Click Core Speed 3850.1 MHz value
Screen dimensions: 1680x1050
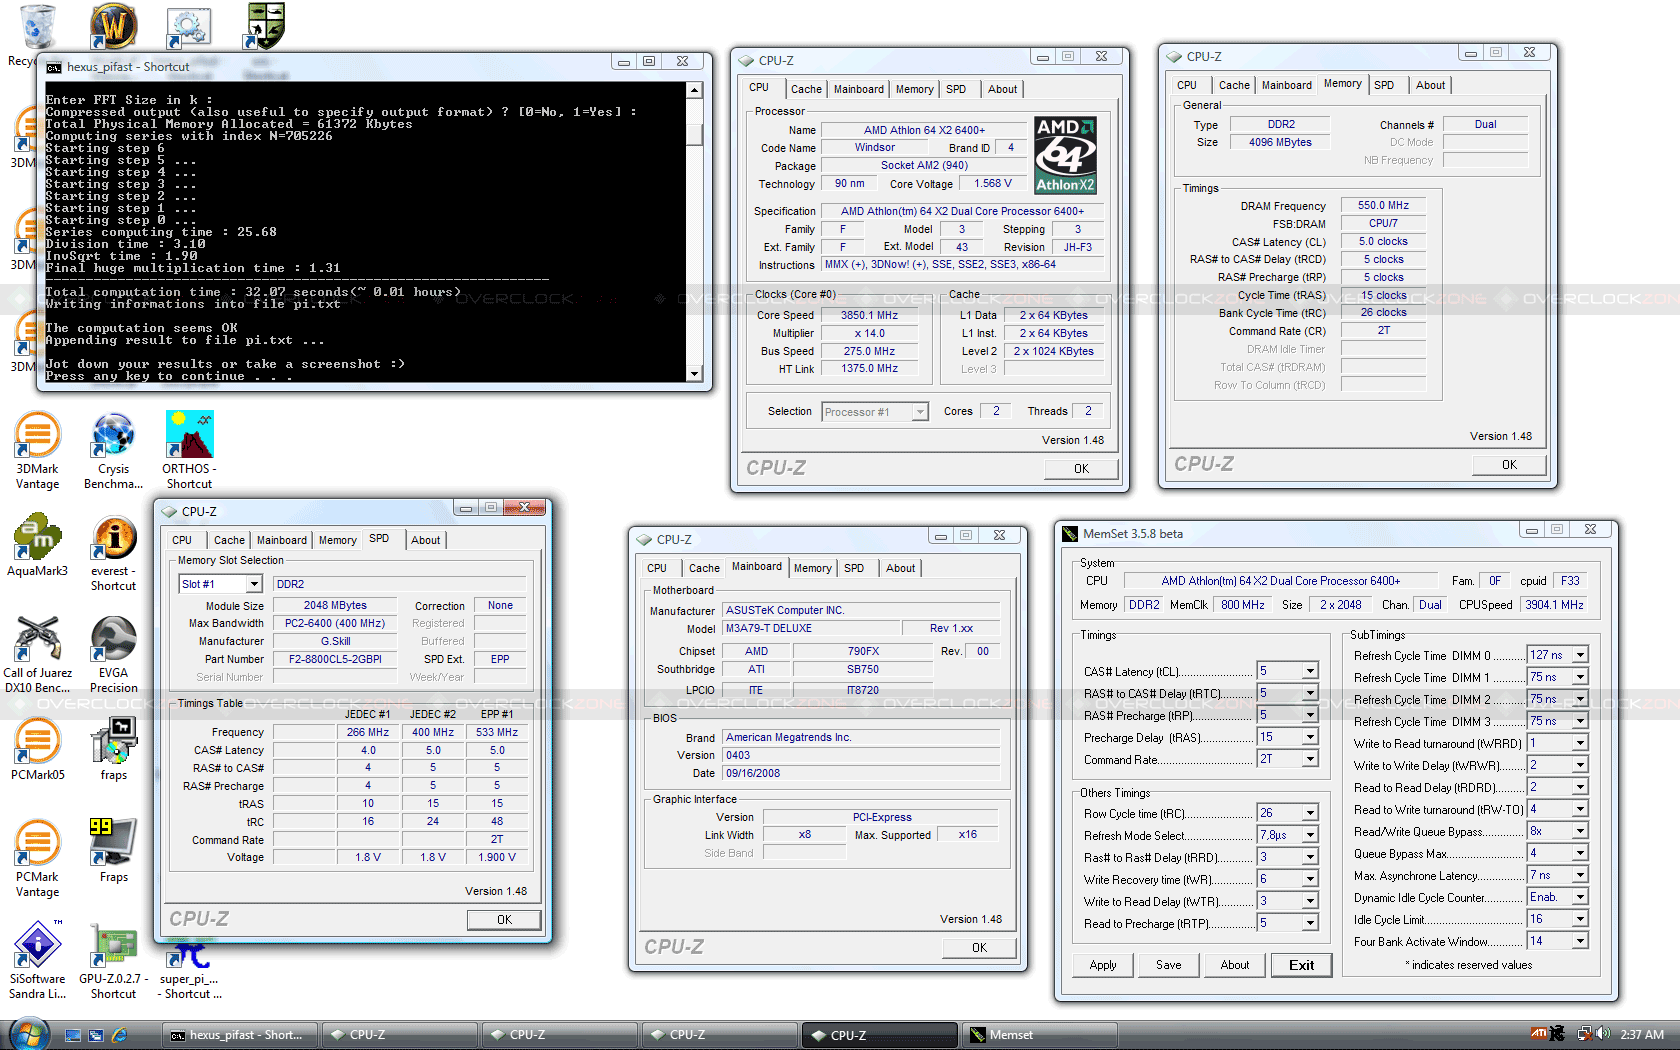click(x=869, y=315)
